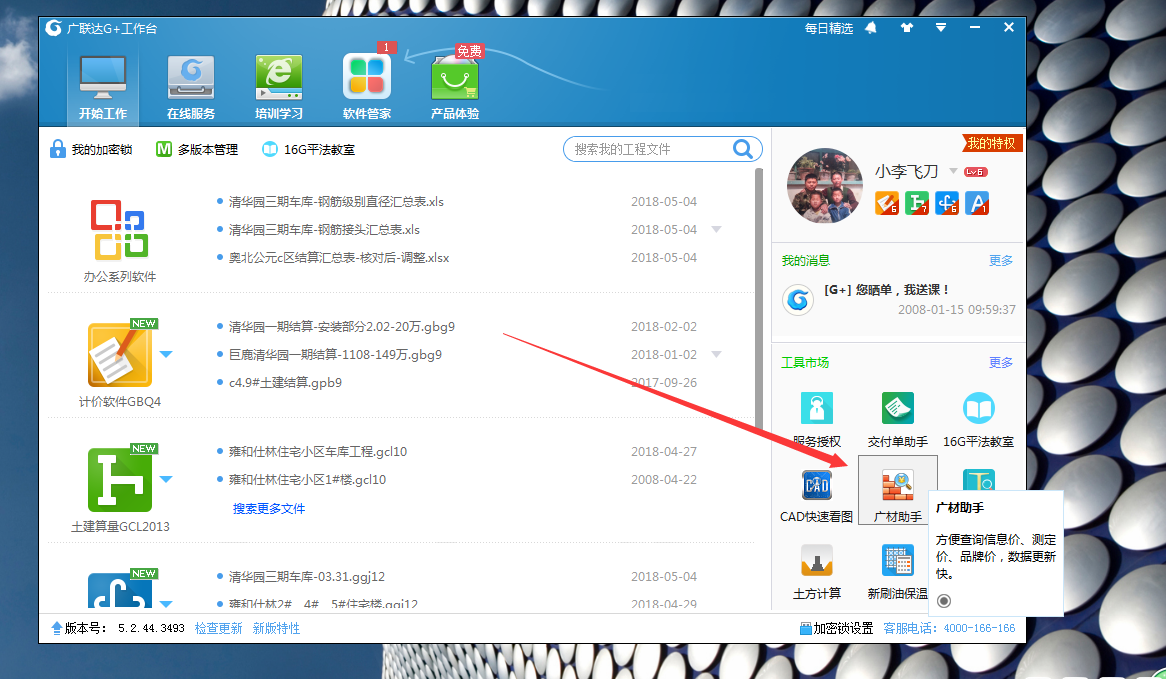The image size is (1166, 679).
Task: Open the 培训学习 tab
Action: pyautogui.click(x=279, y=87)
